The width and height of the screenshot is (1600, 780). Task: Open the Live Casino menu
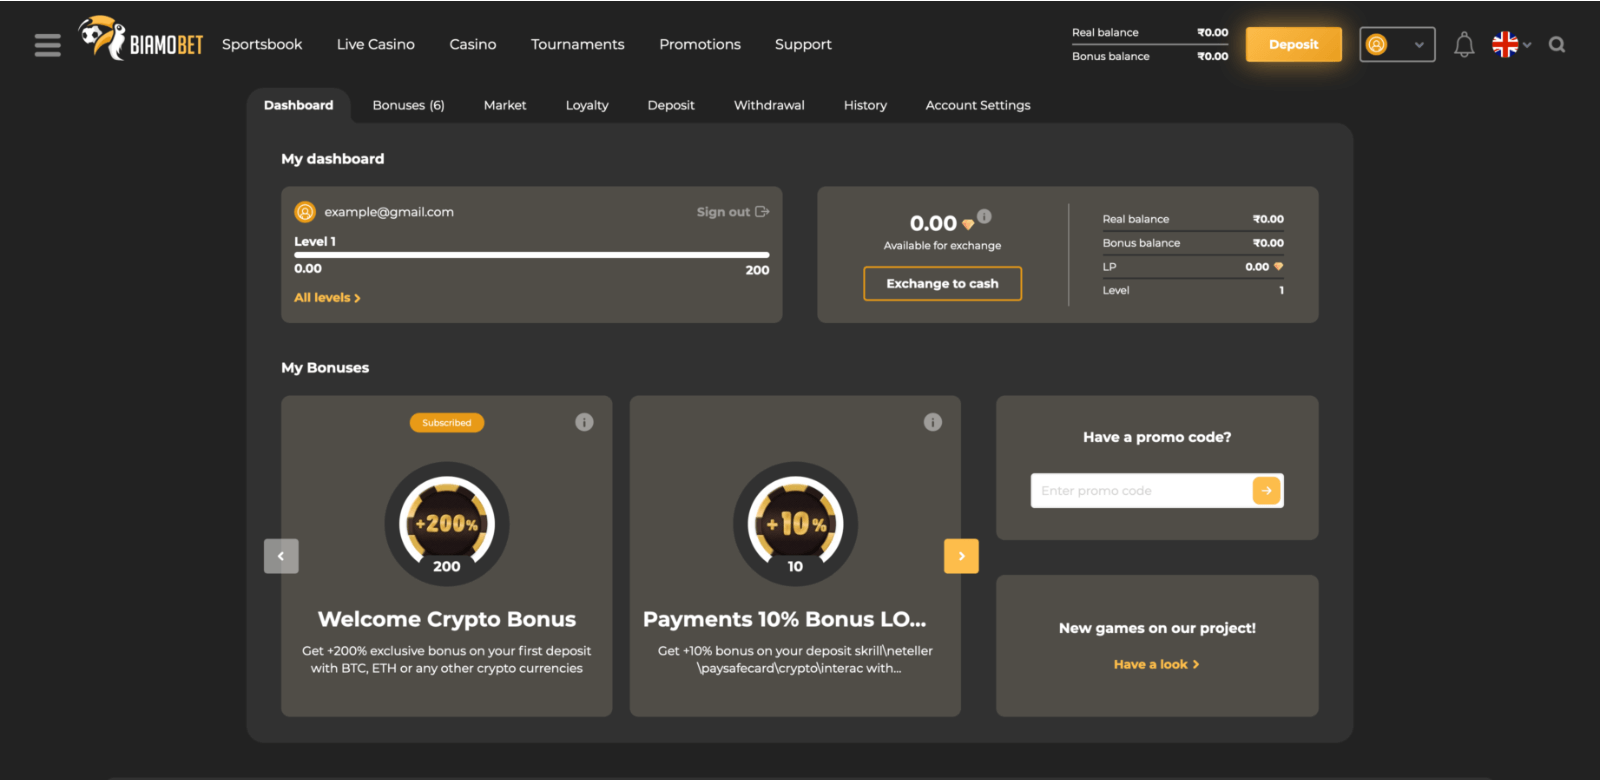(376, 44)
